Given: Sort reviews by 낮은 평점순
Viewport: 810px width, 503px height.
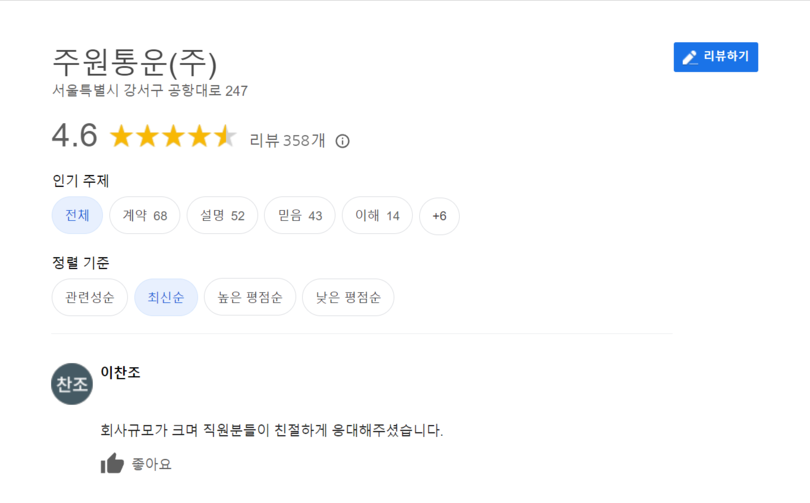Looking at the screenshot, I should (x=348, y=297).
